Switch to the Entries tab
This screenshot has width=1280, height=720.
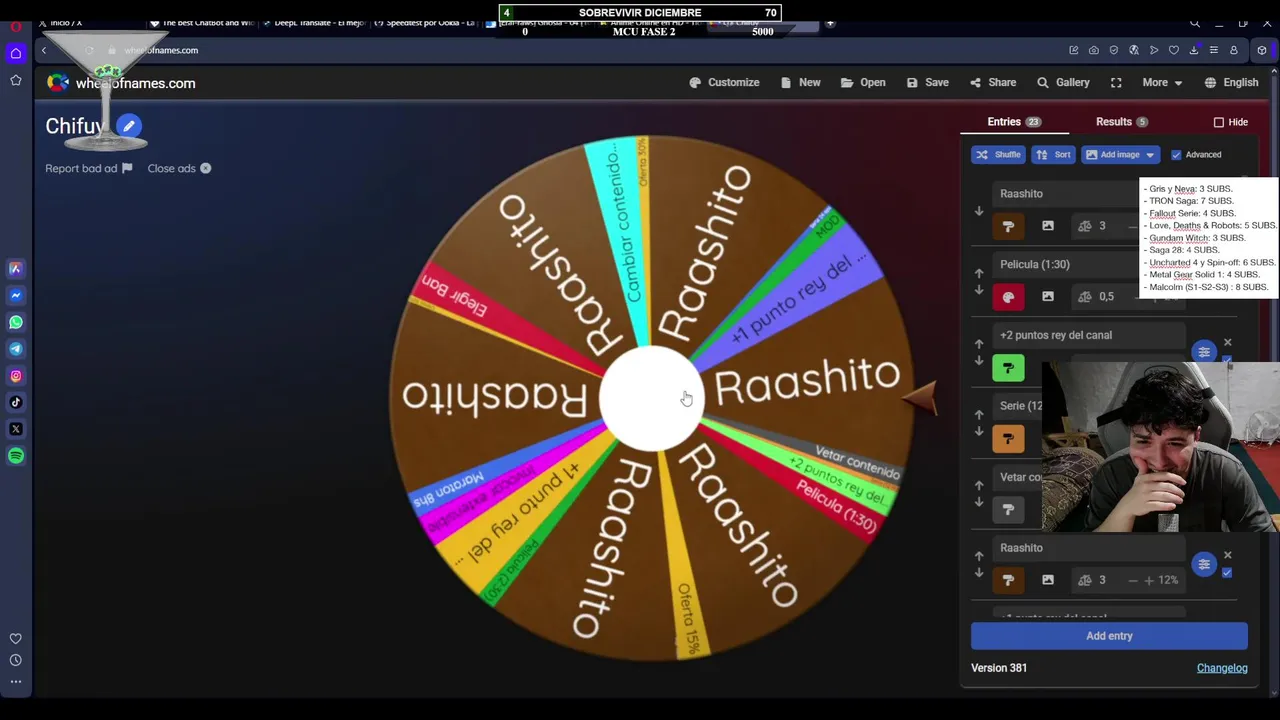(1014, 122)
